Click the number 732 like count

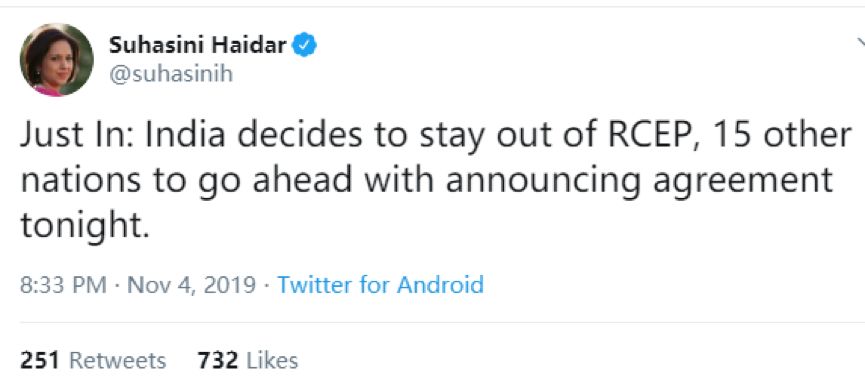[x=218, y=360]
